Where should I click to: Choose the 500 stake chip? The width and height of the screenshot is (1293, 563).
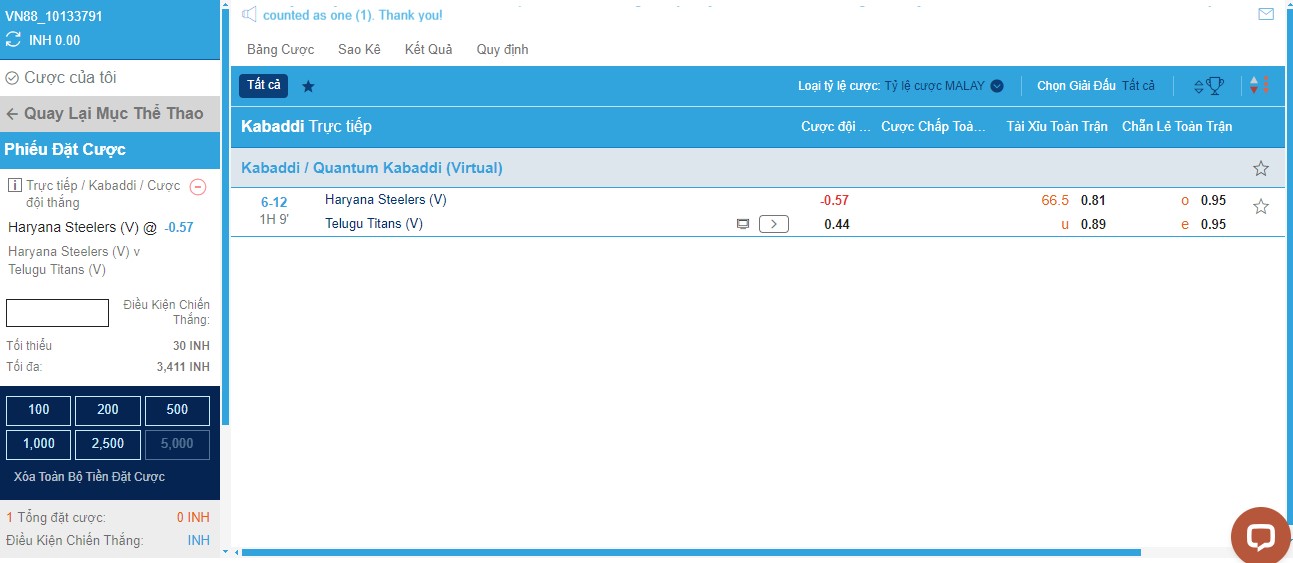(177, 410)
